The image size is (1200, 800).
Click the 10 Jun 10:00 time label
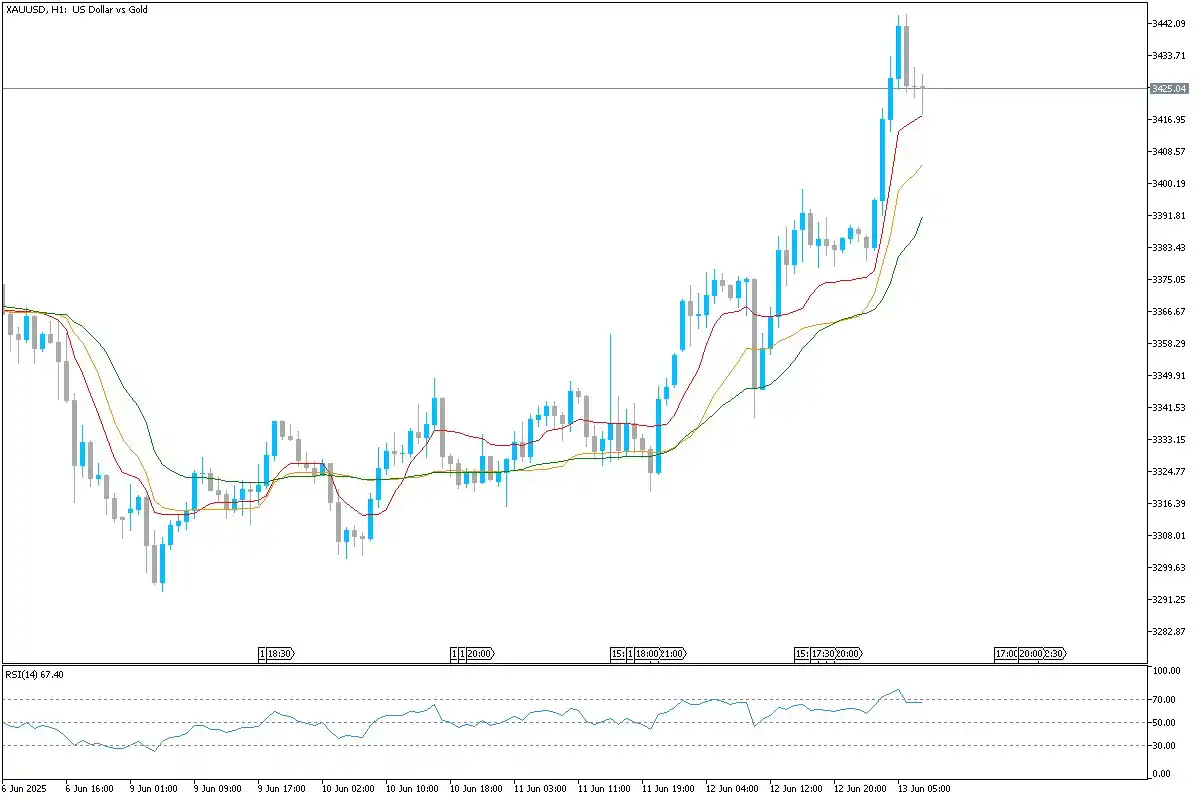[412, 788]
